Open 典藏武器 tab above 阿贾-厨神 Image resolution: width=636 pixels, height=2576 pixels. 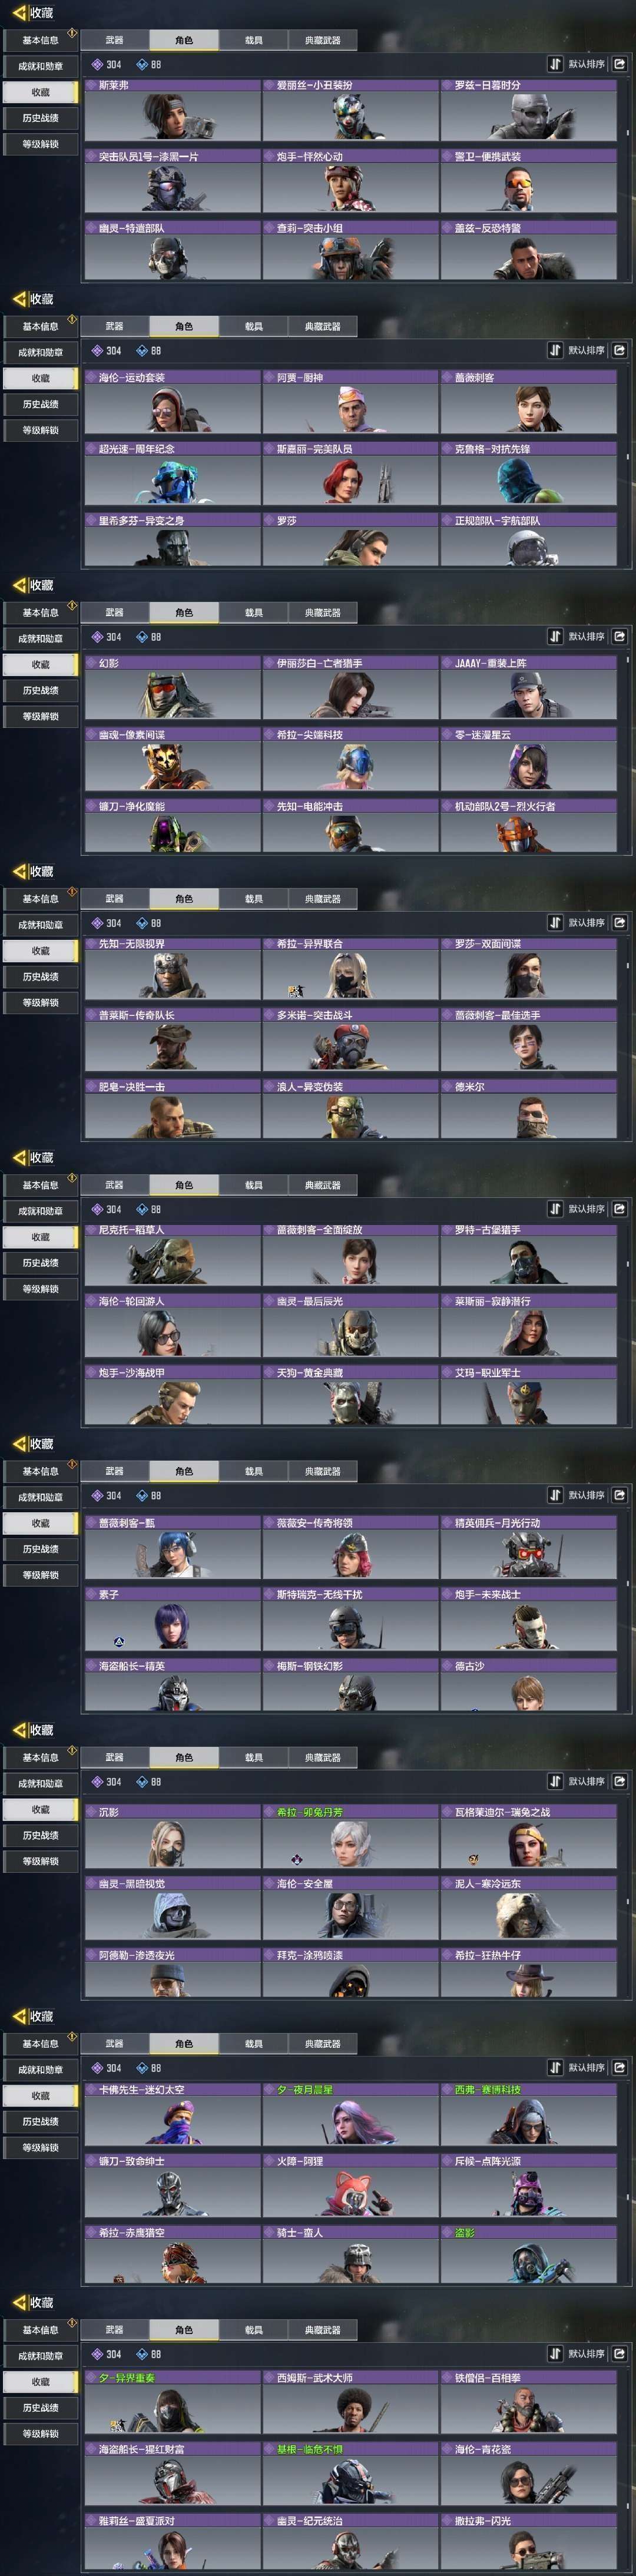[x=322, y=326]
